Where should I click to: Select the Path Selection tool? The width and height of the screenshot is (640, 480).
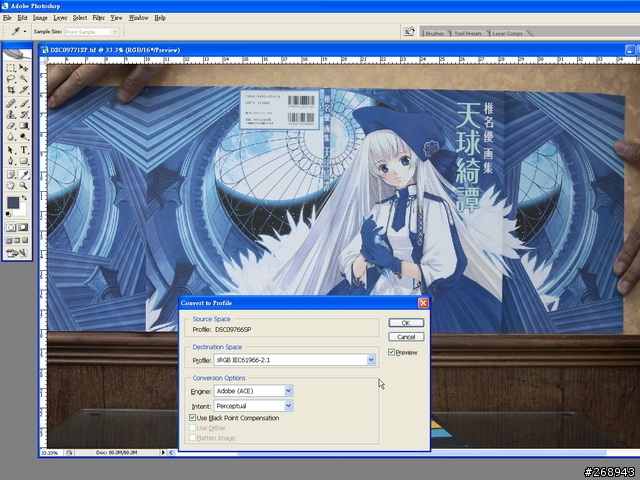point(11,150)
